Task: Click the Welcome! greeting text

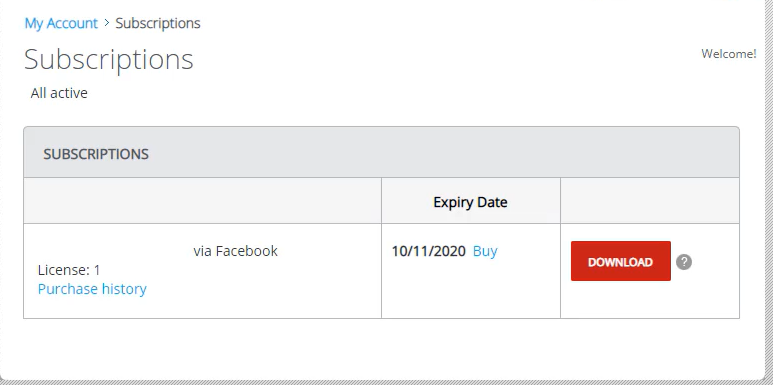Action: coord(729,54)
